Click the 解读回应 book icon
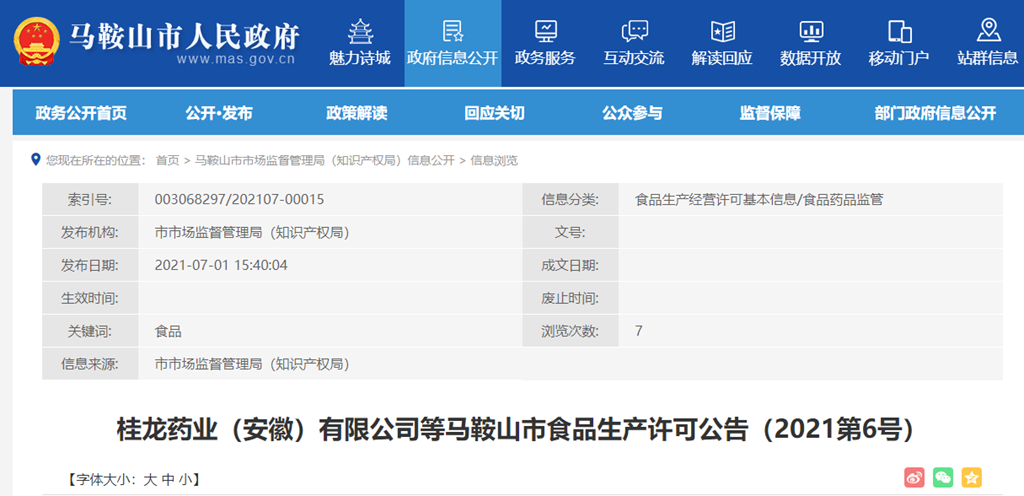This screenshot has width=1024, height=496. pyautogui.click(x=722, y=31)
